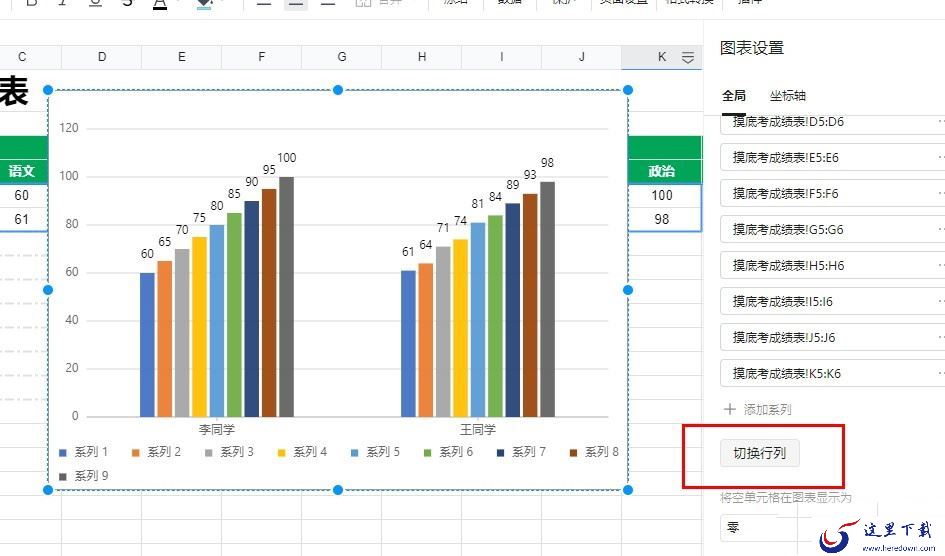The image size is (945, 556).
Task: Select column F header
Action: tap(262, 57)
